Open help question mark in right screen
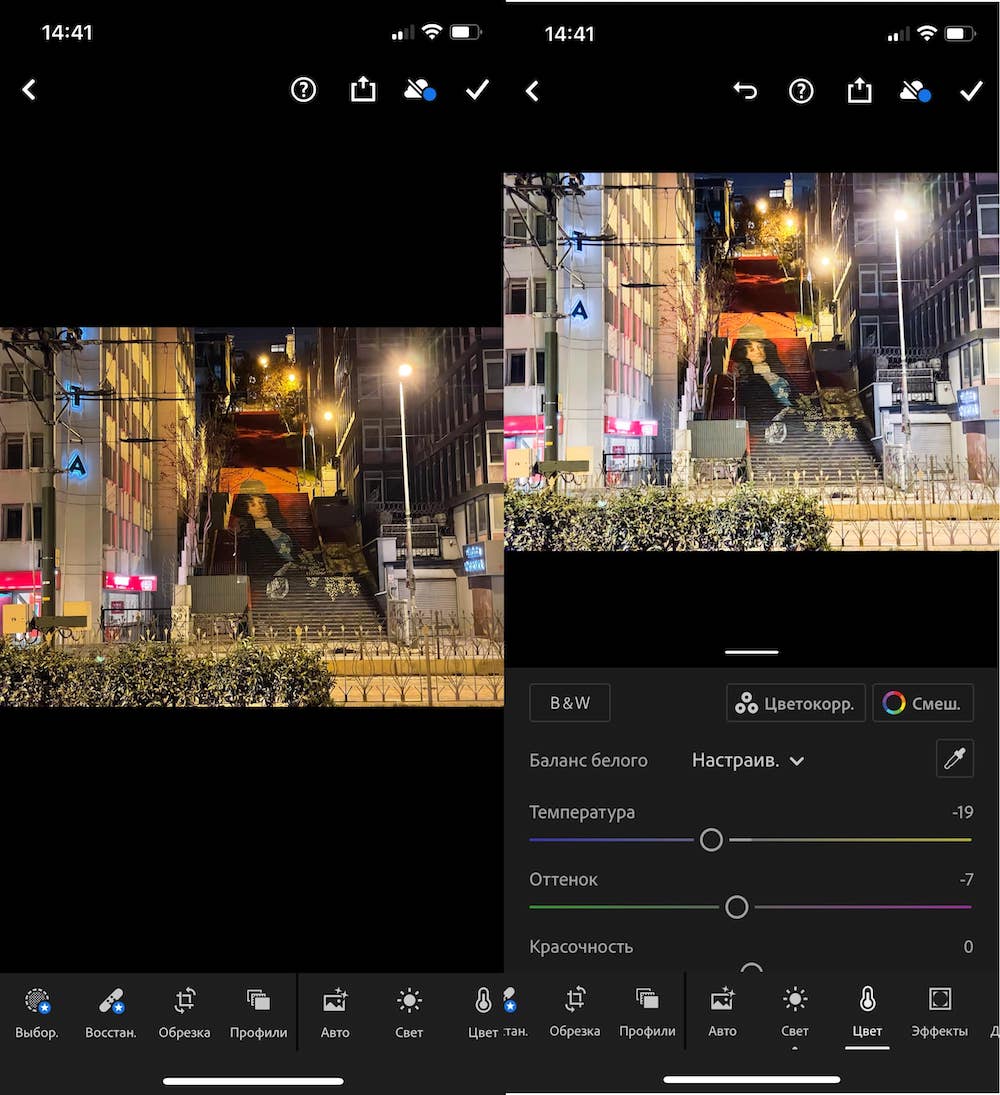This screenshot has height=1095, width=1000. coord(801,91)
